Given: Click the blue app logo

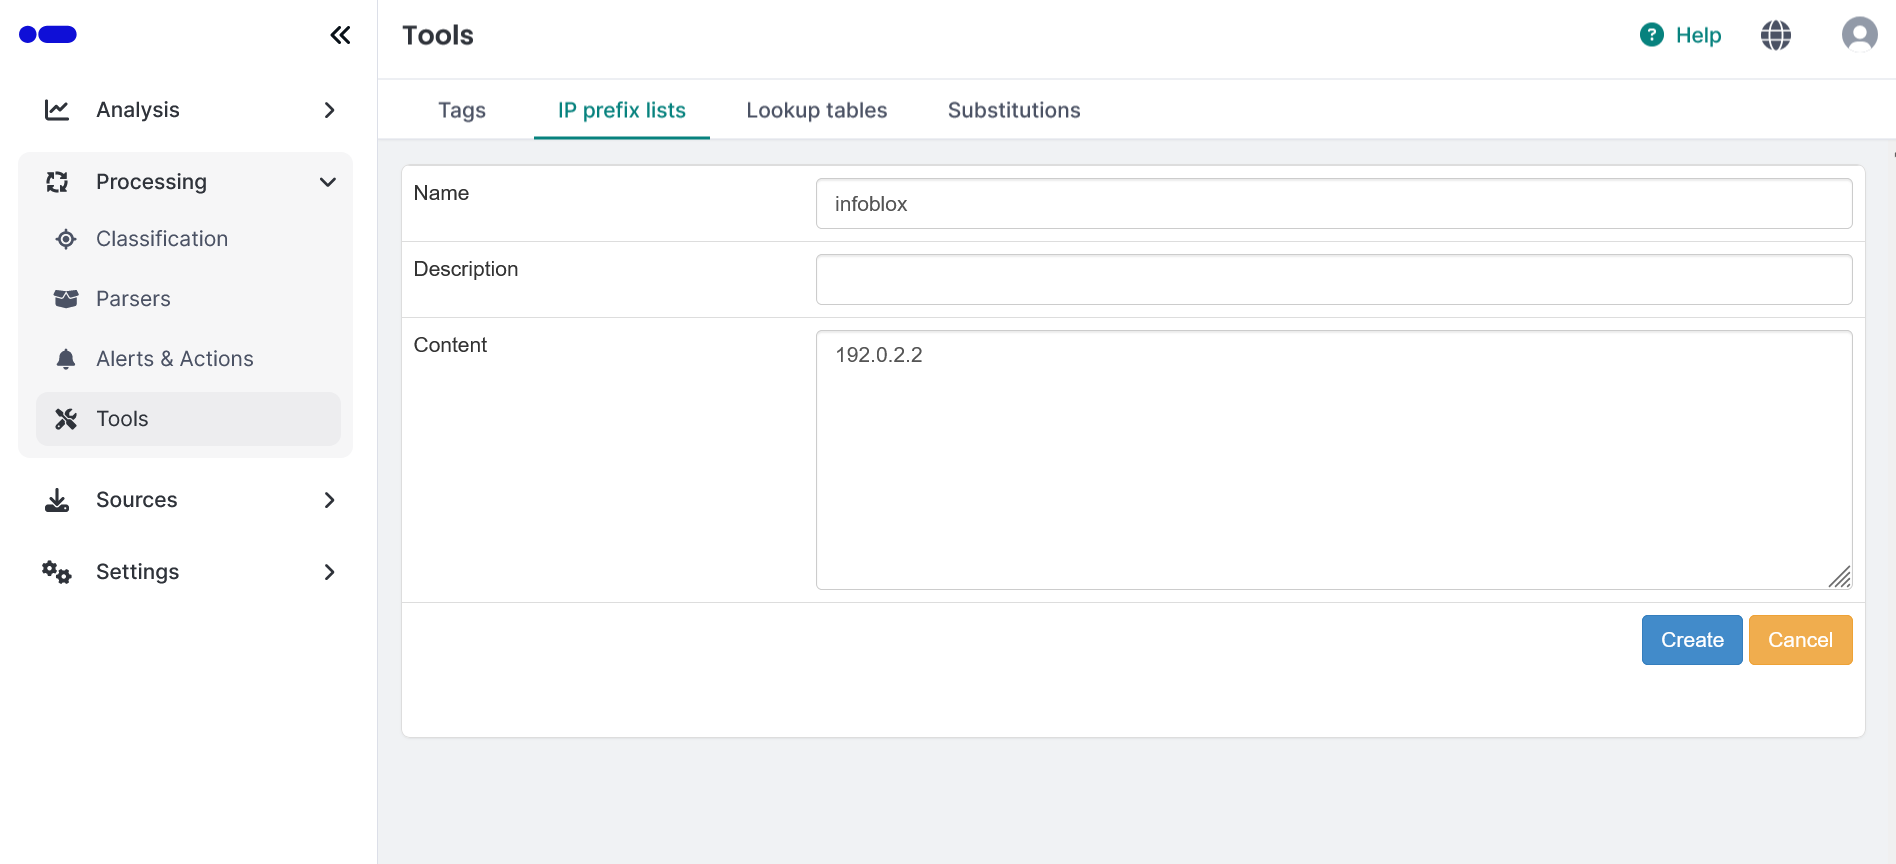Looking at the screenshot, I should tap(48, 35).
